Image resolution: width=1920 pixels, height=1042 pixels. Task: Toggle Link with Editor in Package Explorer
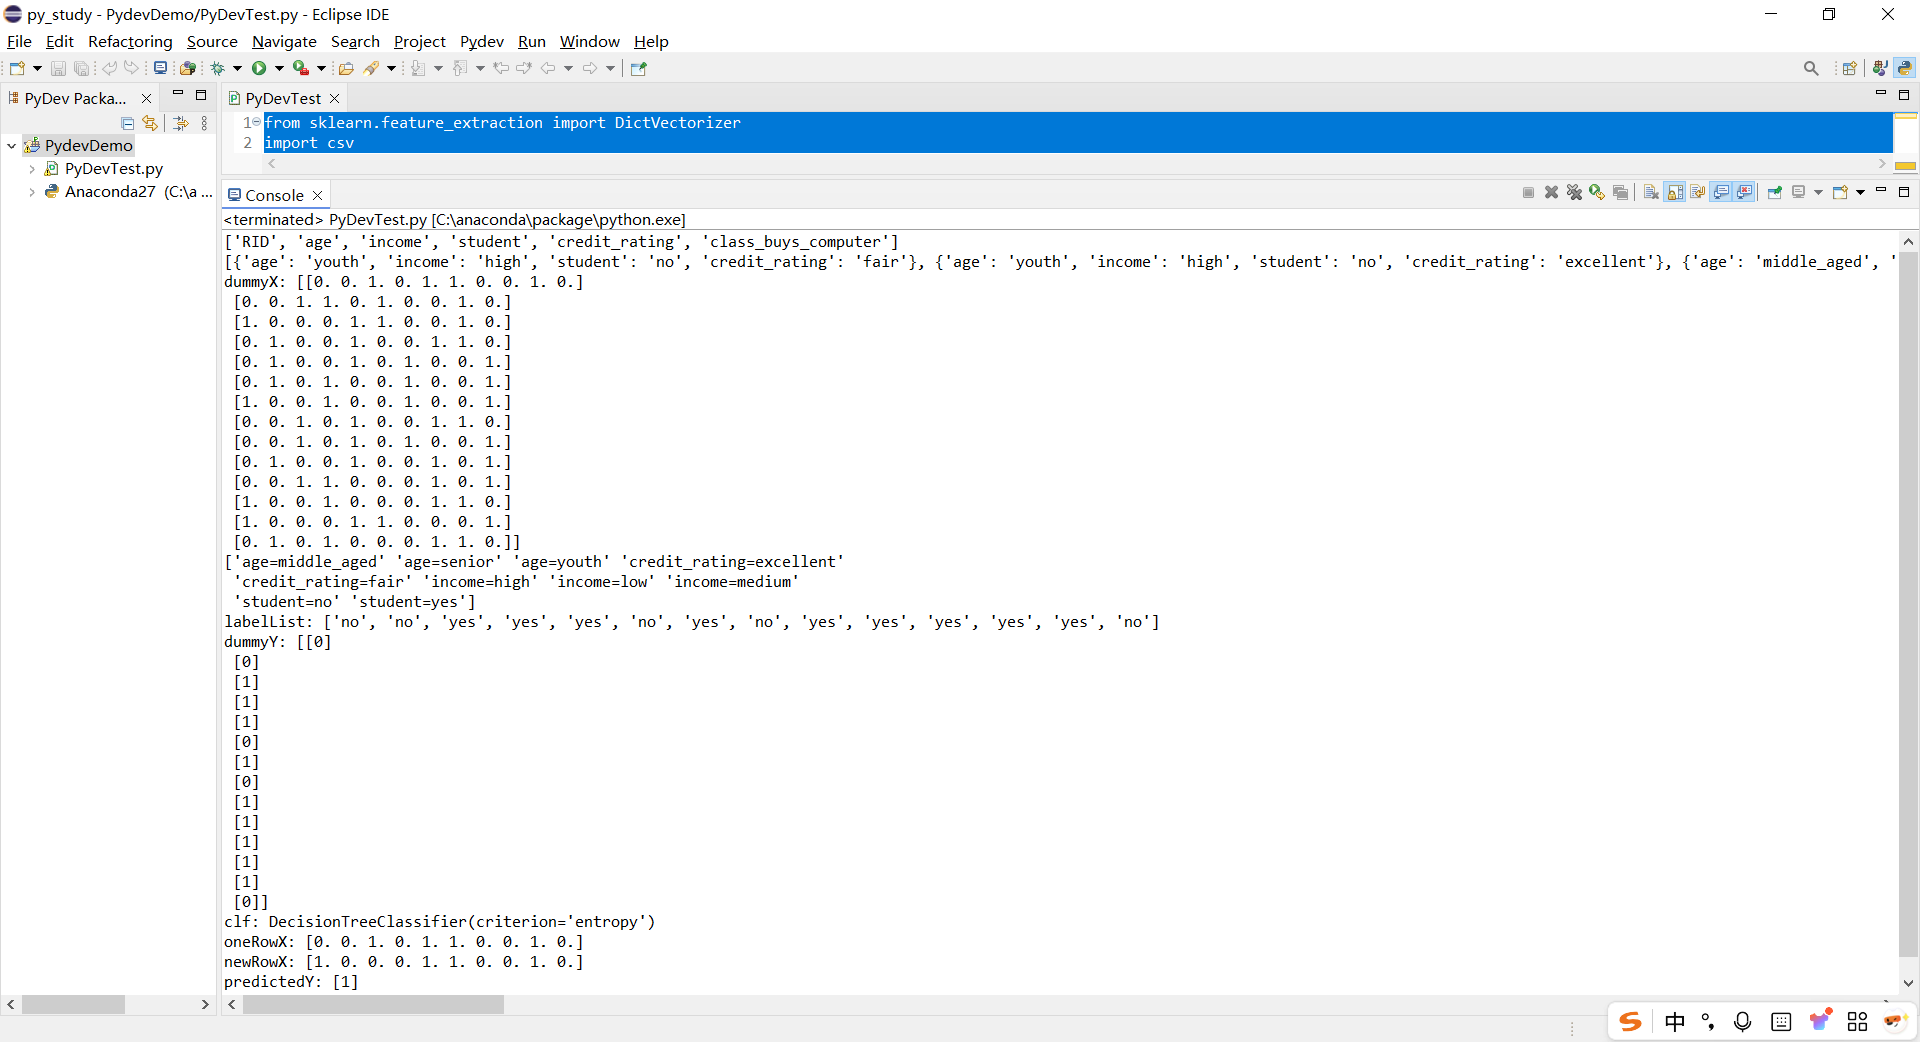150,123
